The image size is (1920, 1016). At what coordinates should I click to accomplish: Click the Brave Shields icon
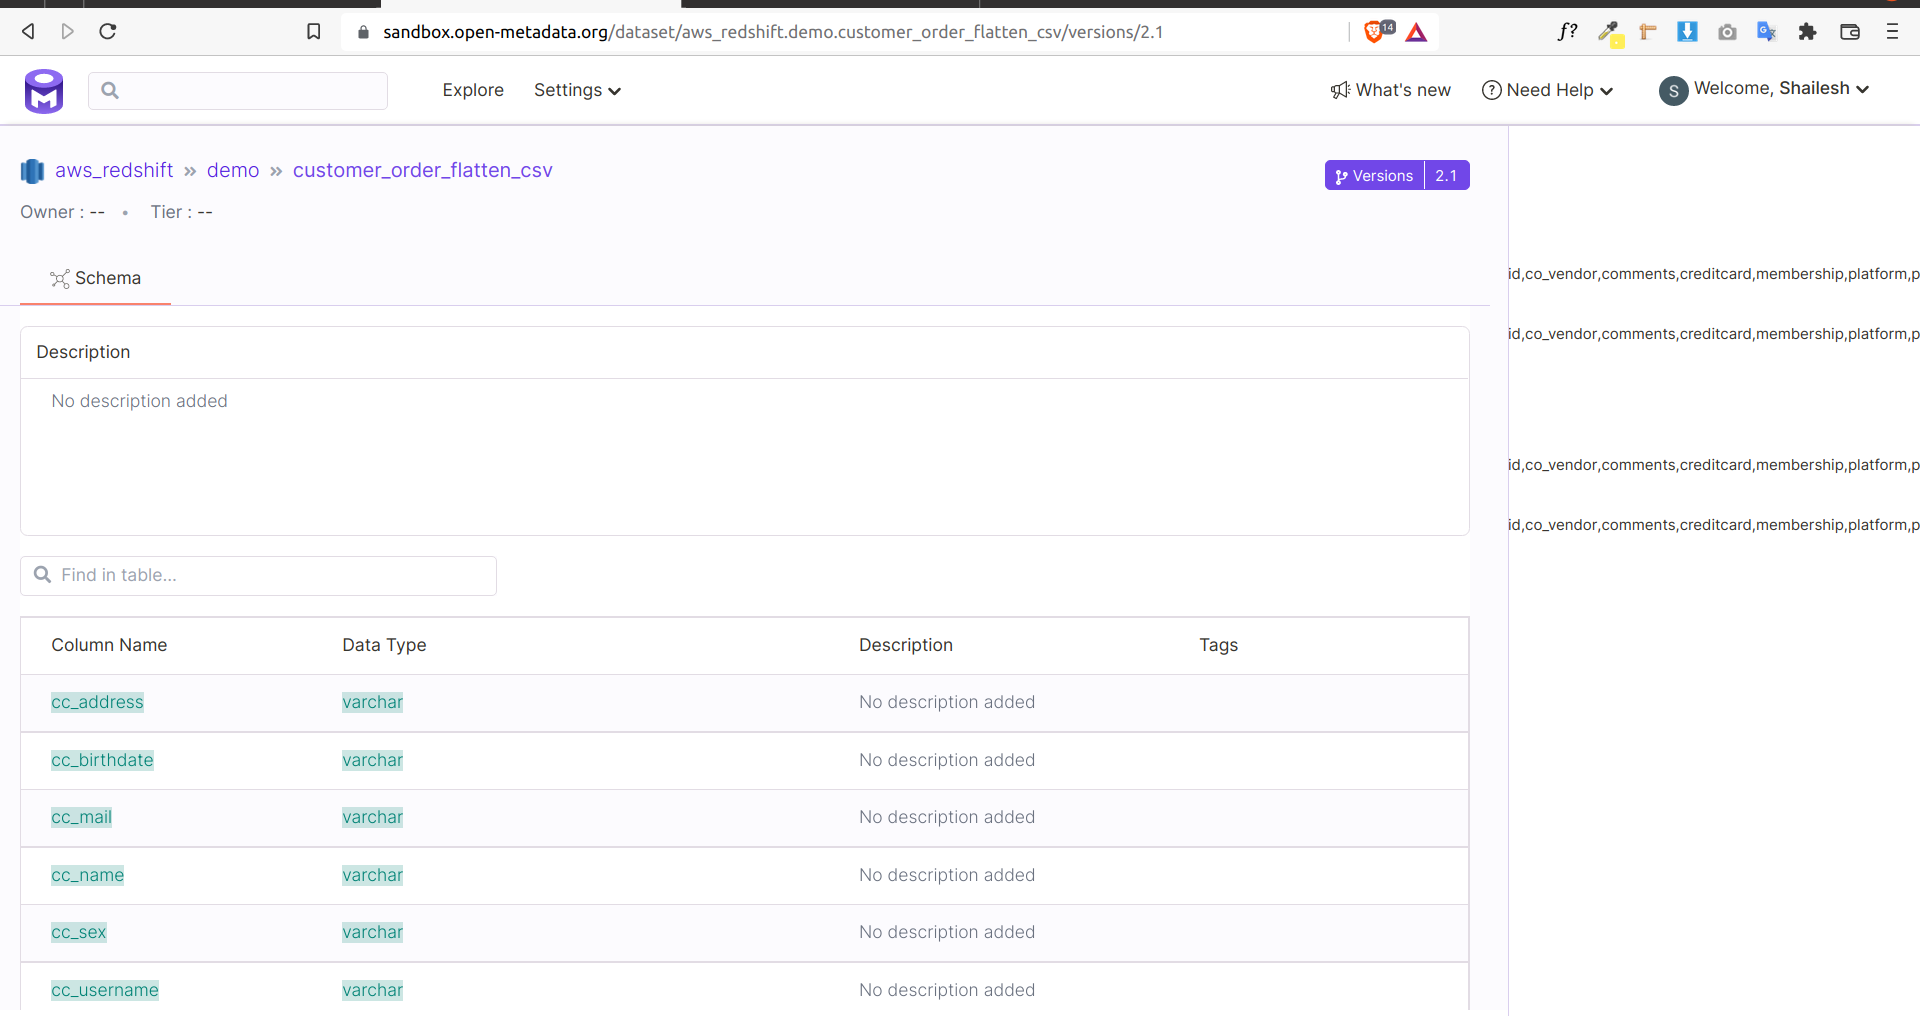coord(1374,31)
